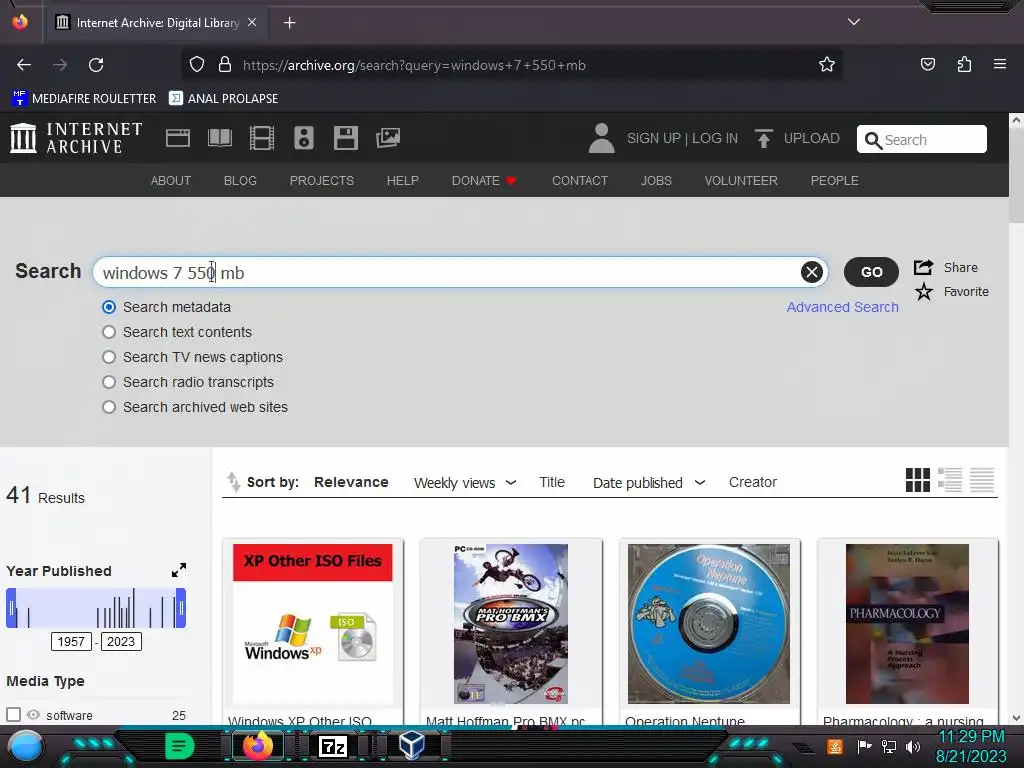Go back with the browser back arrow
This screenshot has width=1024, height=768.
coord(24,65)
